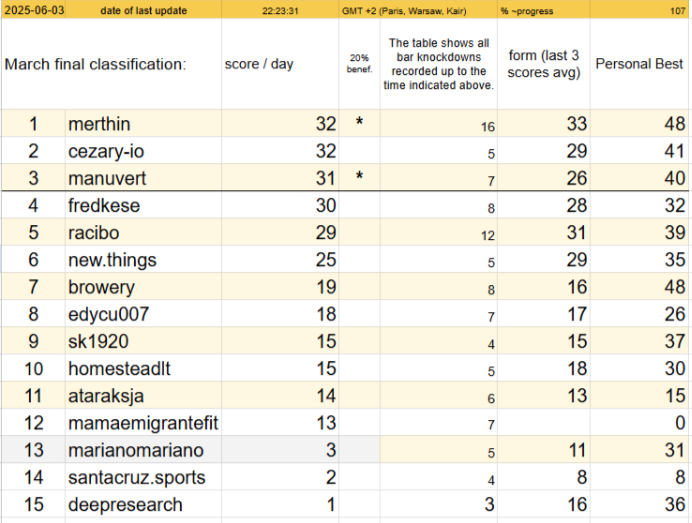Click the asterisk in manuvert's row
Image resolution: width=692 pixels, height=523 pixels.
tap(359, 177)
